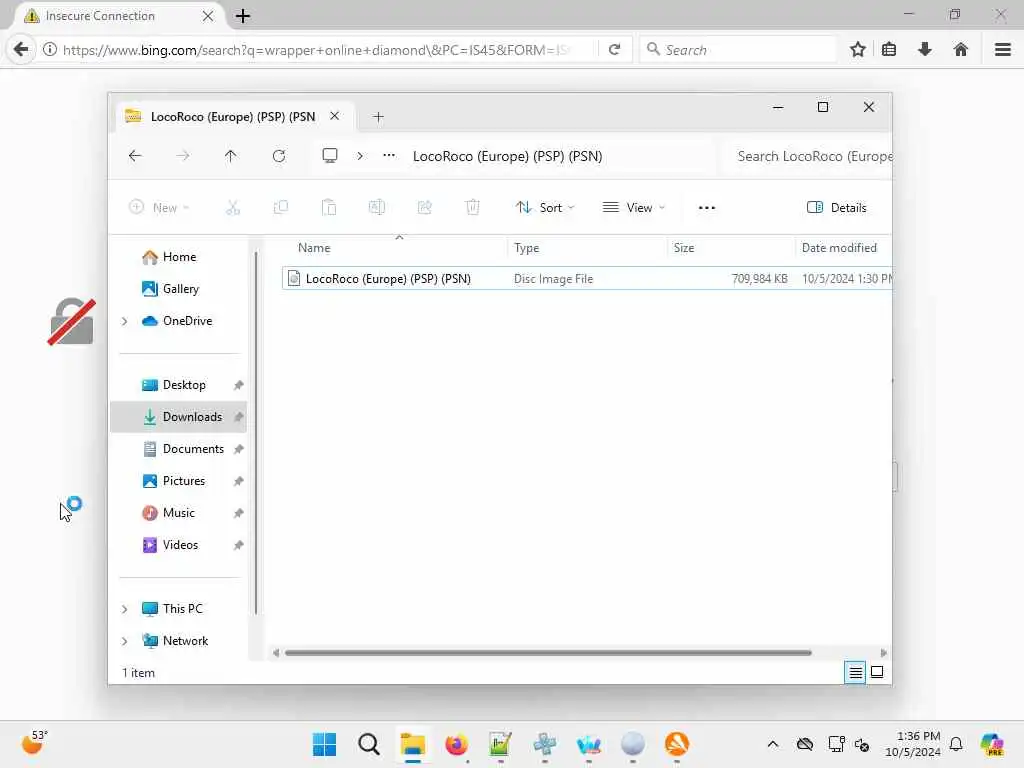Reload the page in Firefox
The height and width of the screenshot is (768, 1024).
(x=615, y=50)
